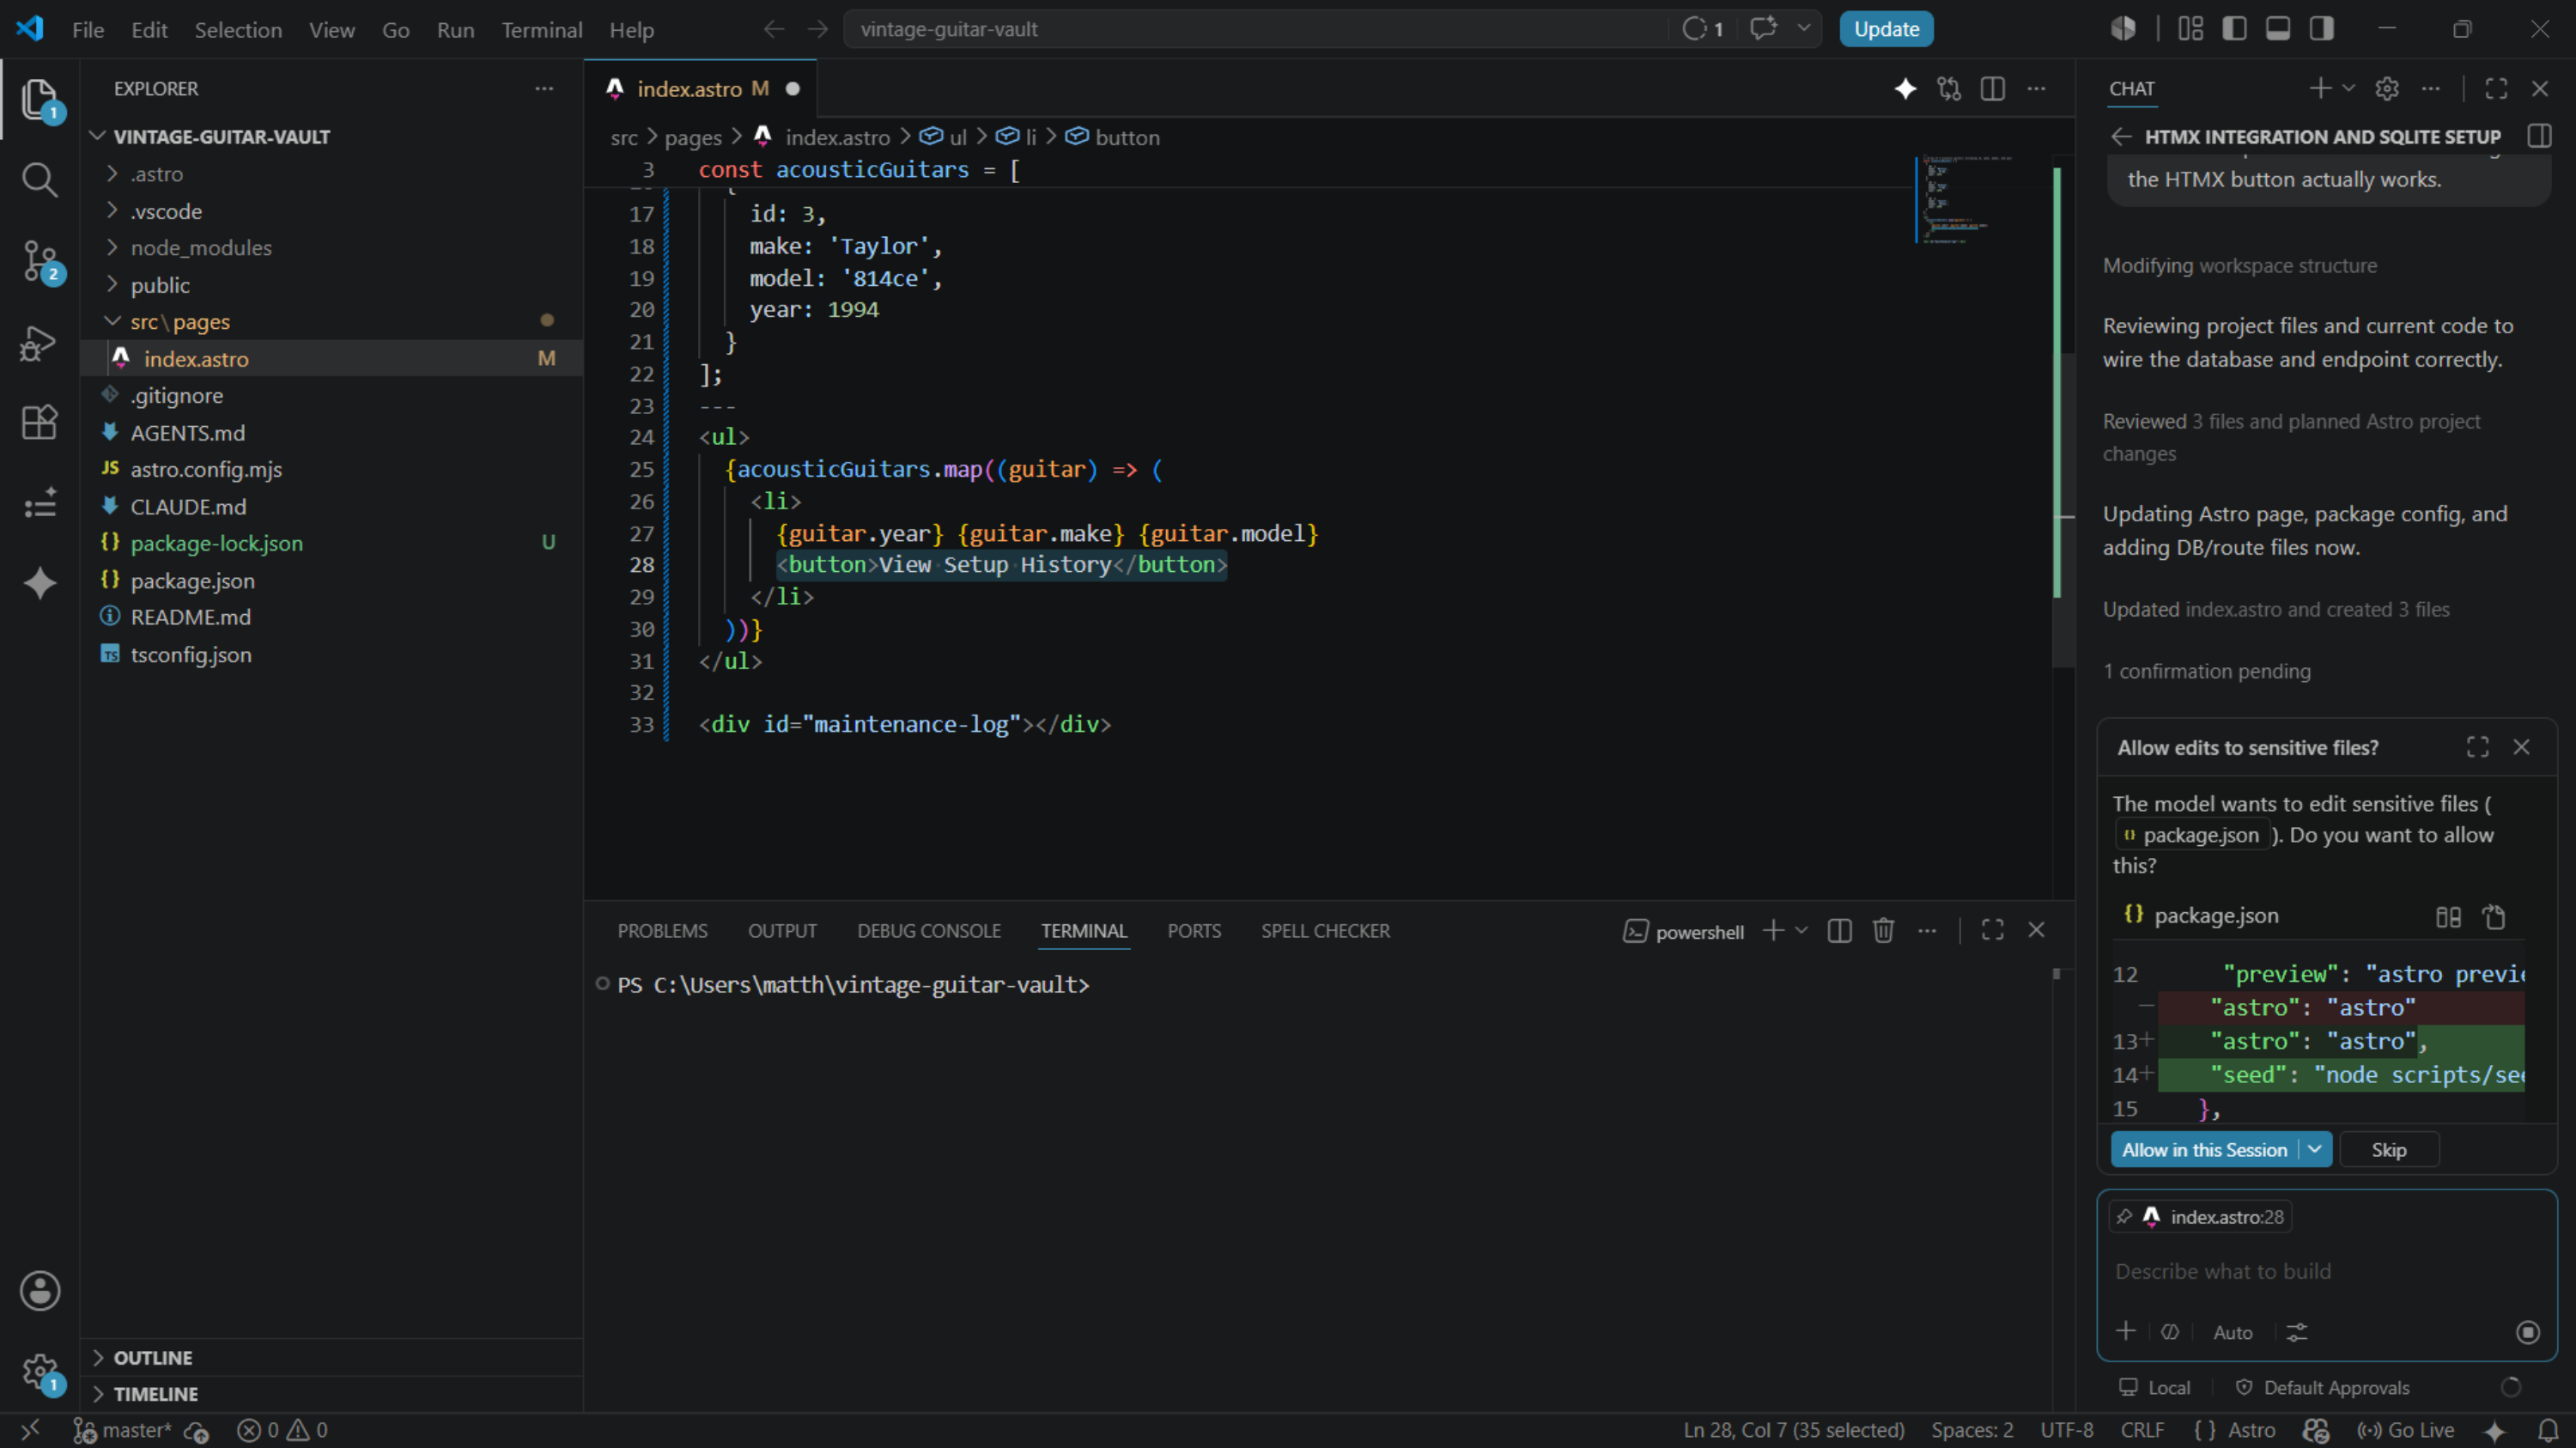Image resolution: width=2576 pixels, height=1448 pixels.
Task: Expand the node_modules folder
Action: tap(200, 248)
